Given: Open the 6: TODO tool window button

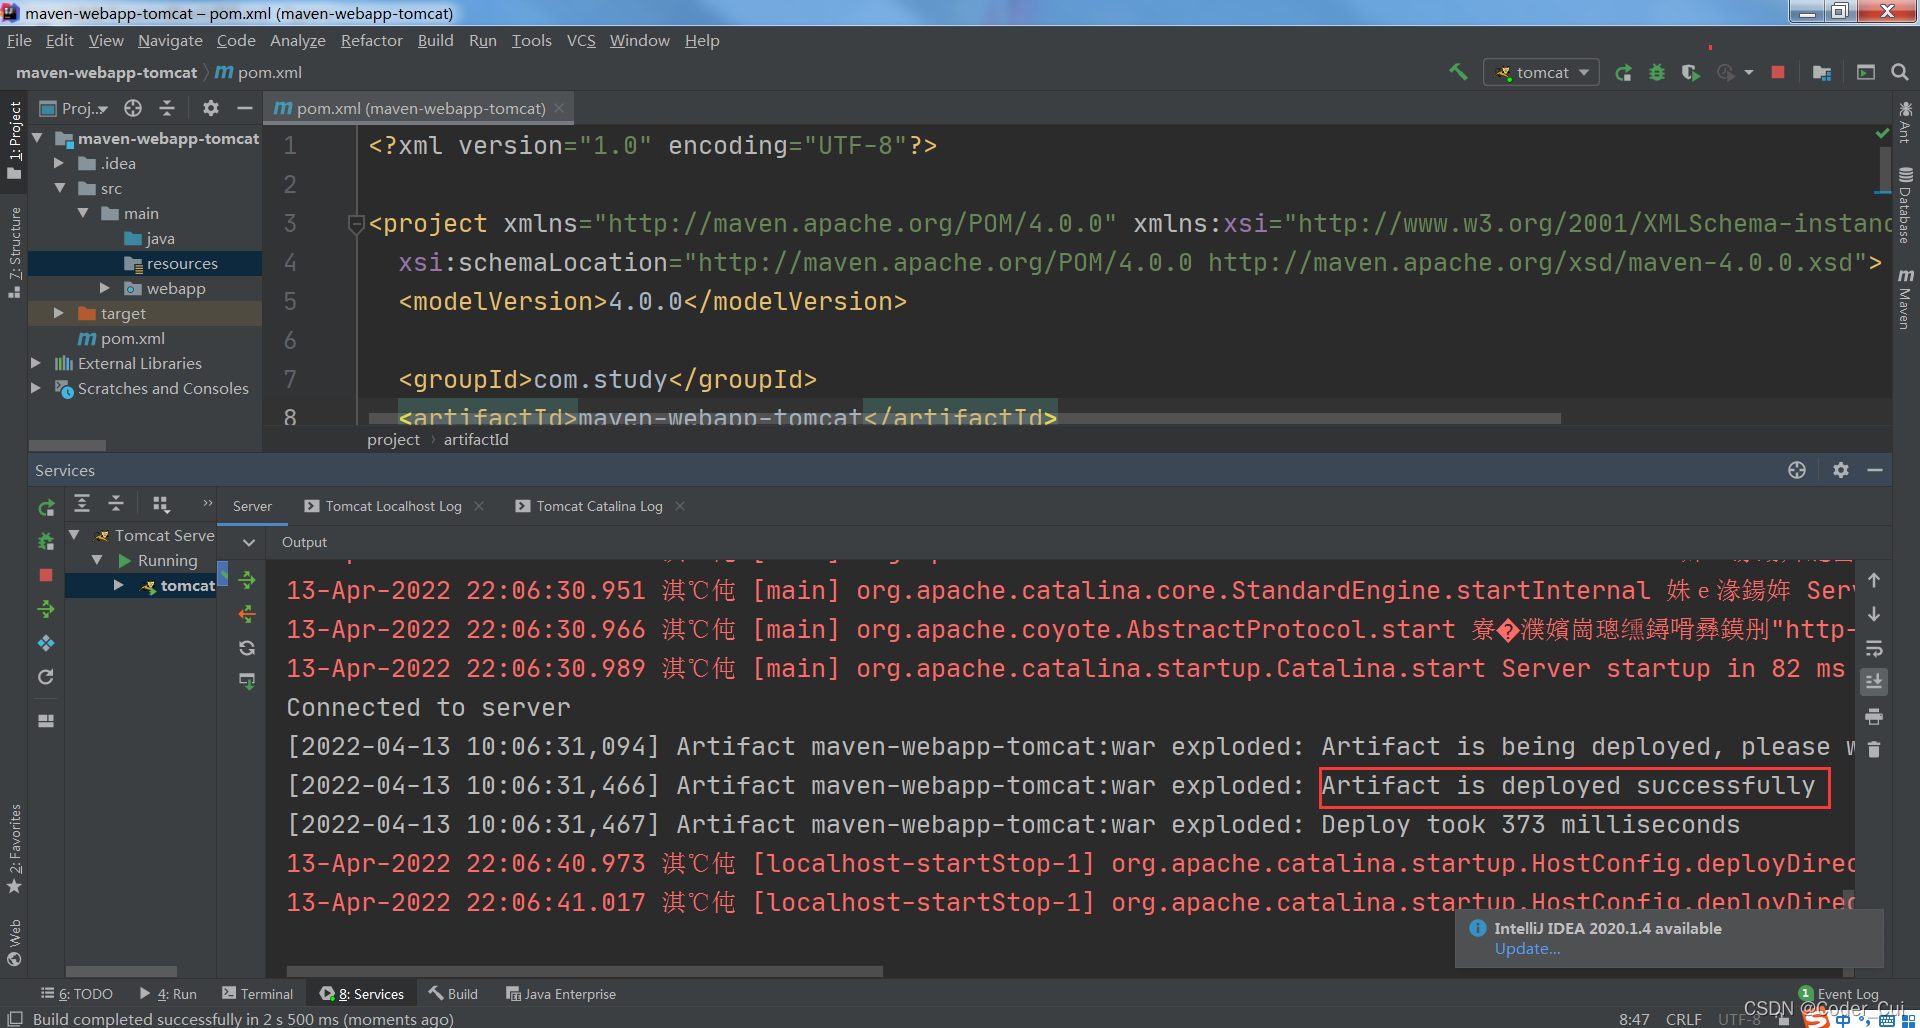Looking at the screenshot, I should click(x=77, y=994).
